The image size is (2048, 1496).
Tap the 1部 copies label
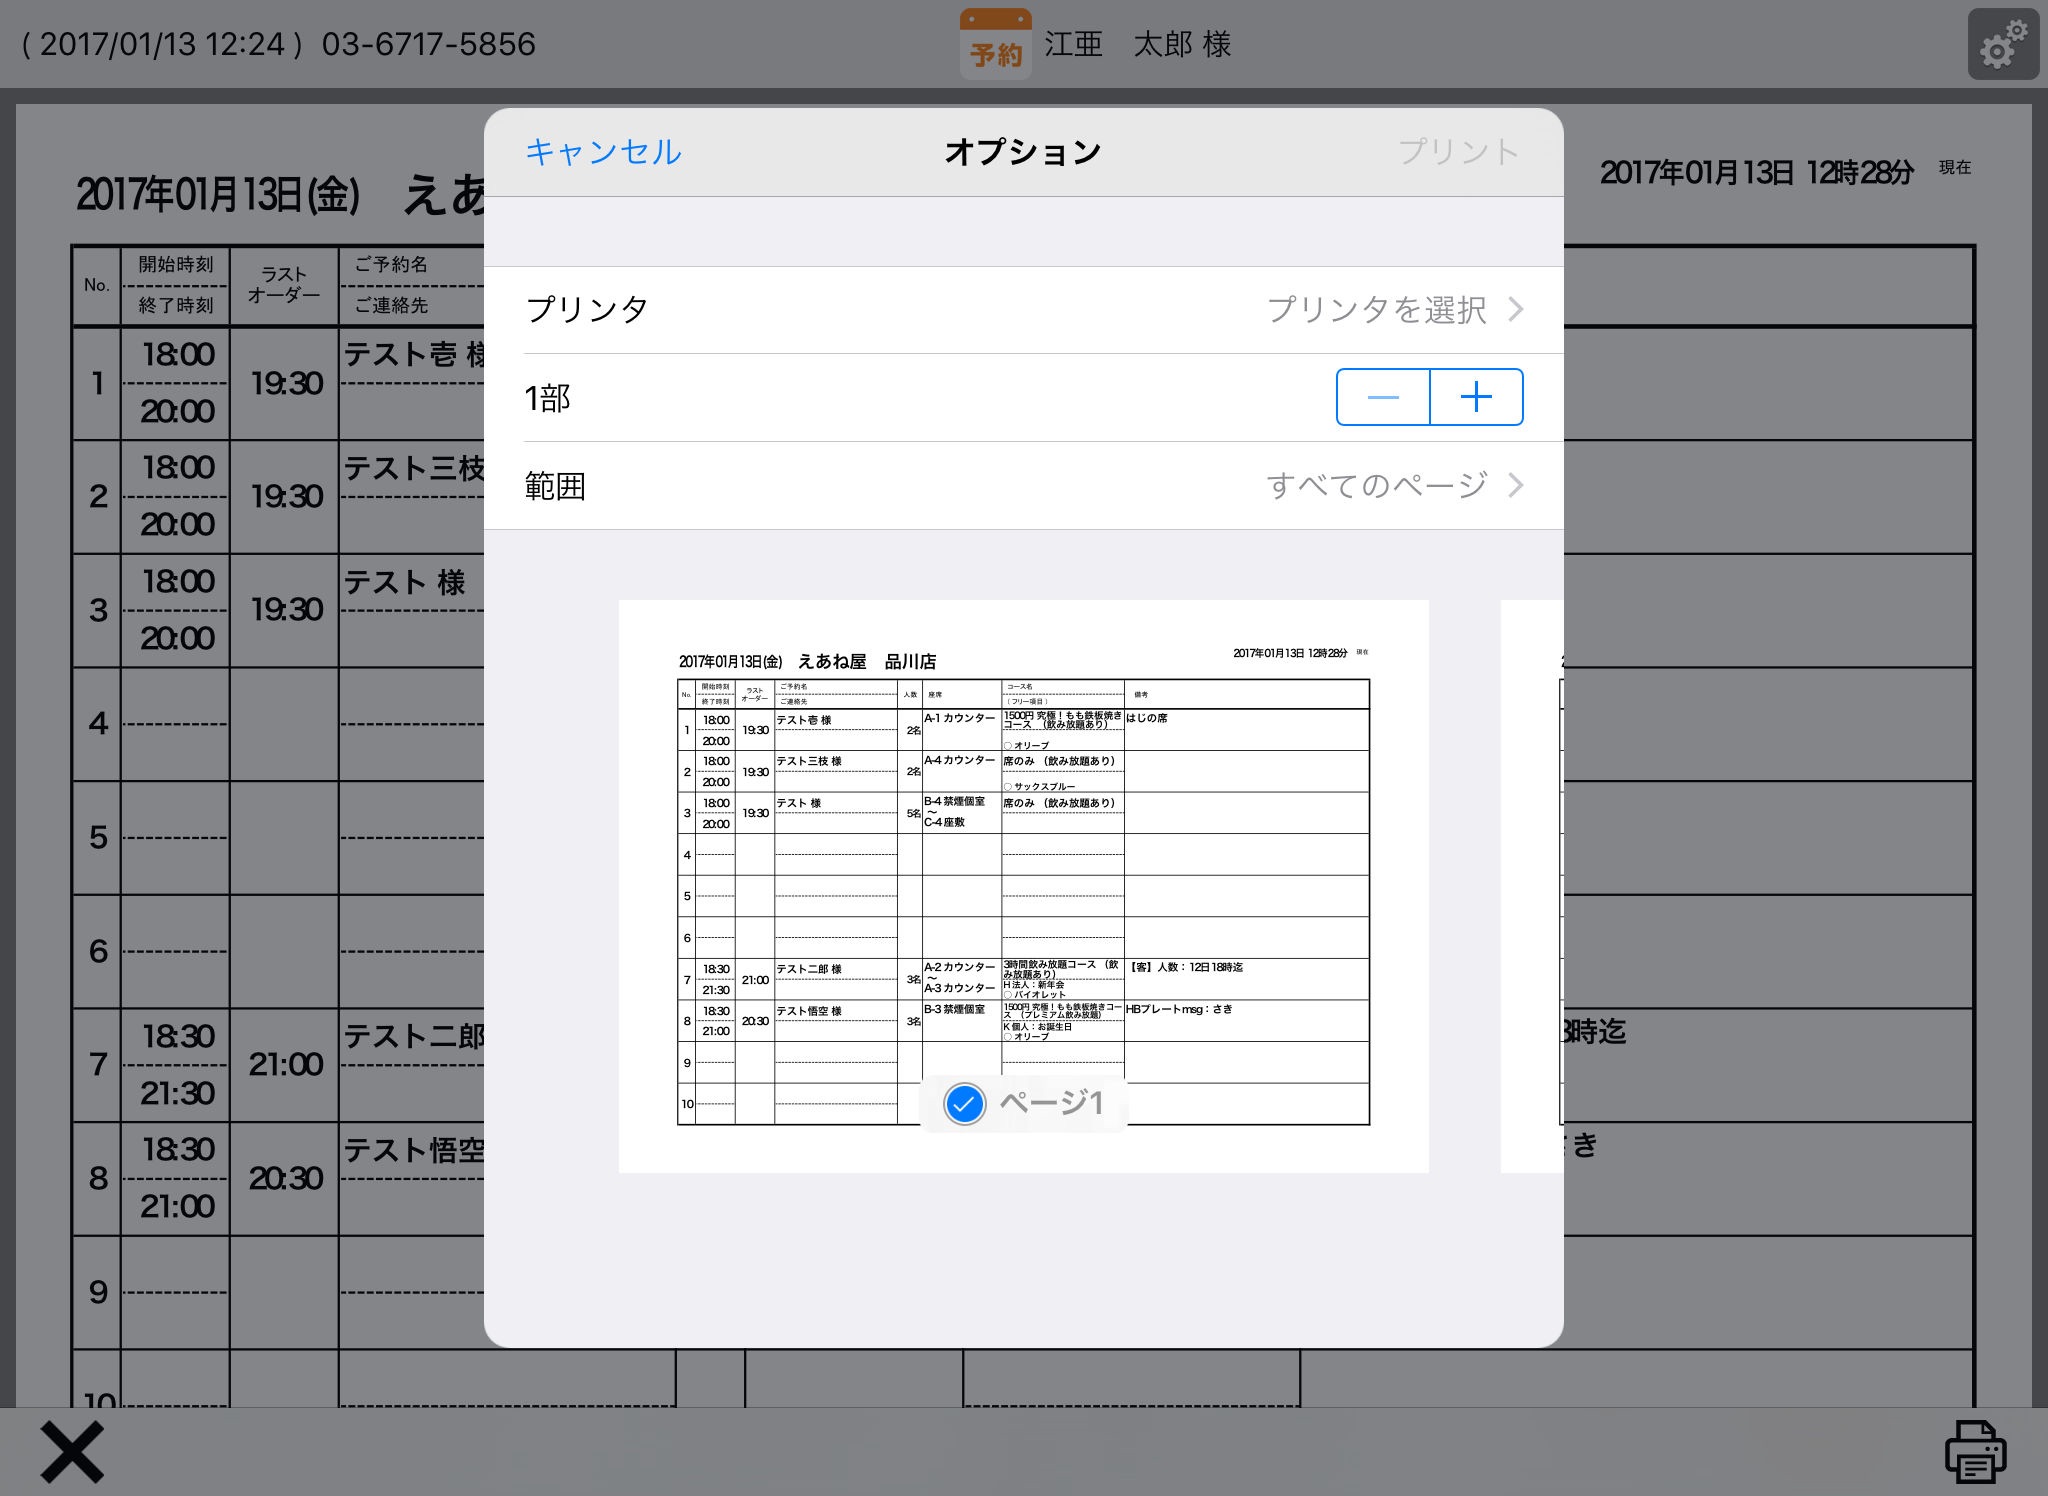click(548, 398)
